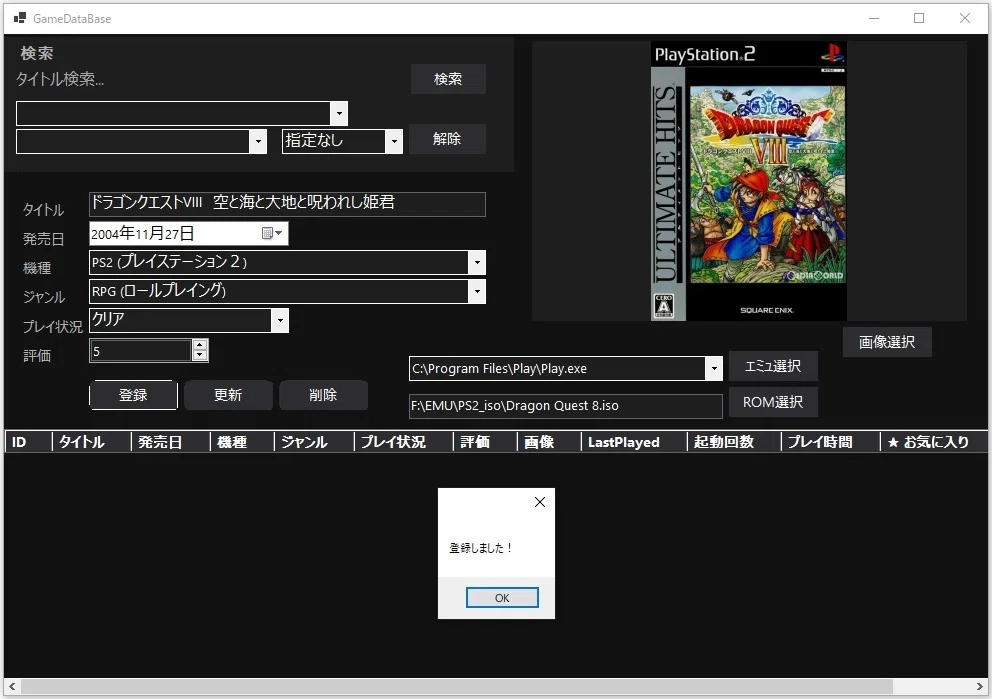Open the emulator path dropdown arrow
992x699 pixels.
[x=714, y=369]
